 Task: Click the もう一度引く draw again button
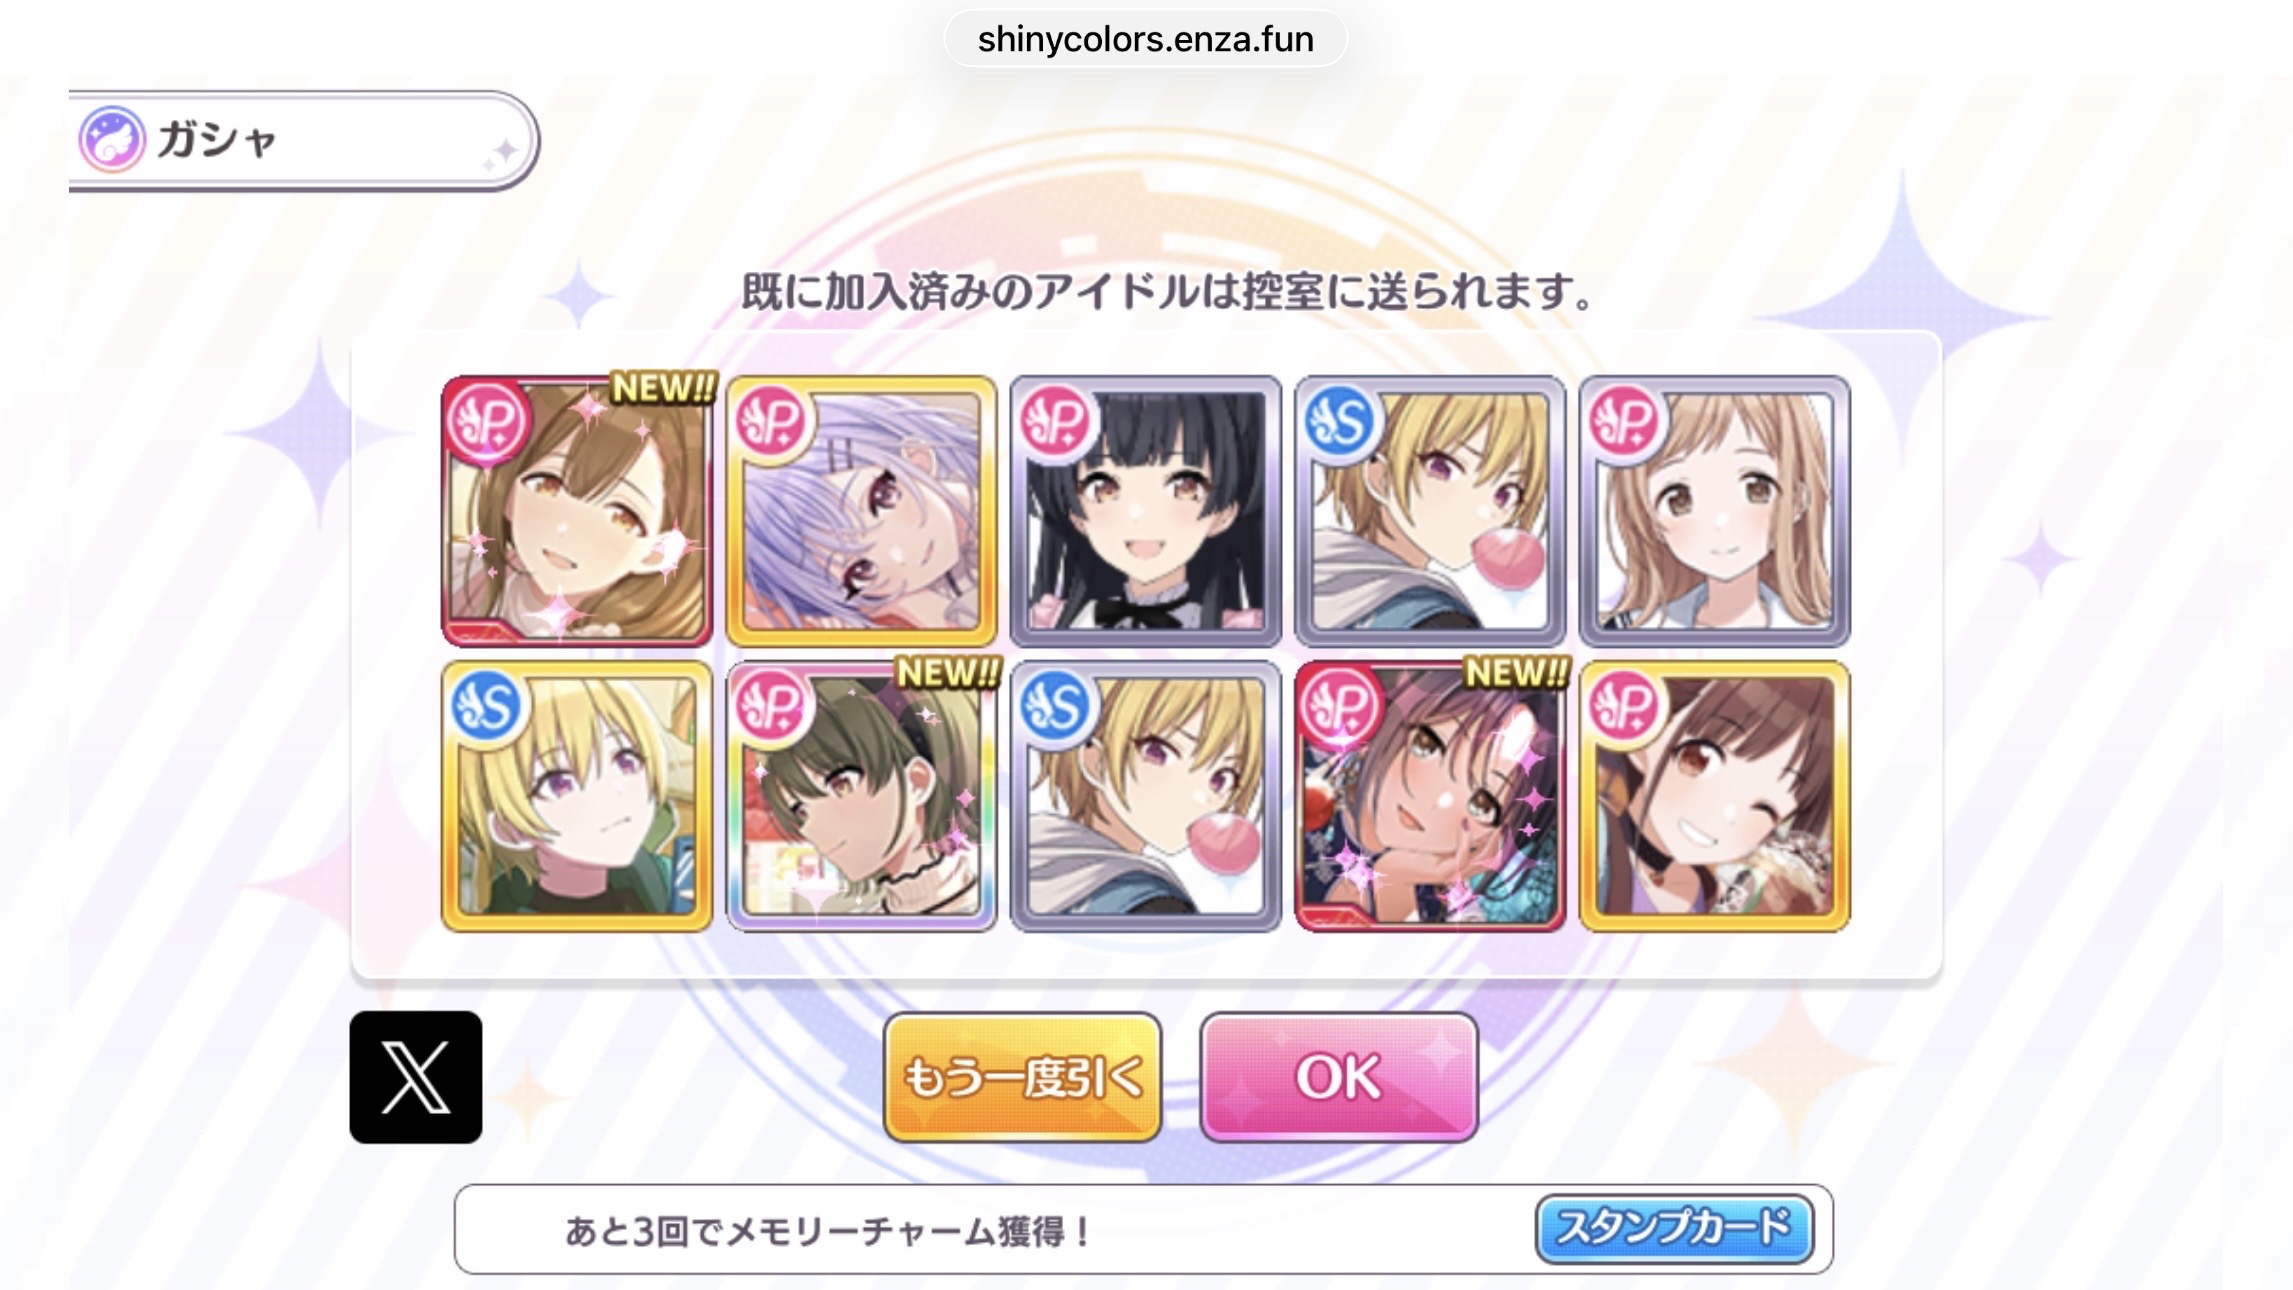pyautogui.click(x=1022, y=1077)
